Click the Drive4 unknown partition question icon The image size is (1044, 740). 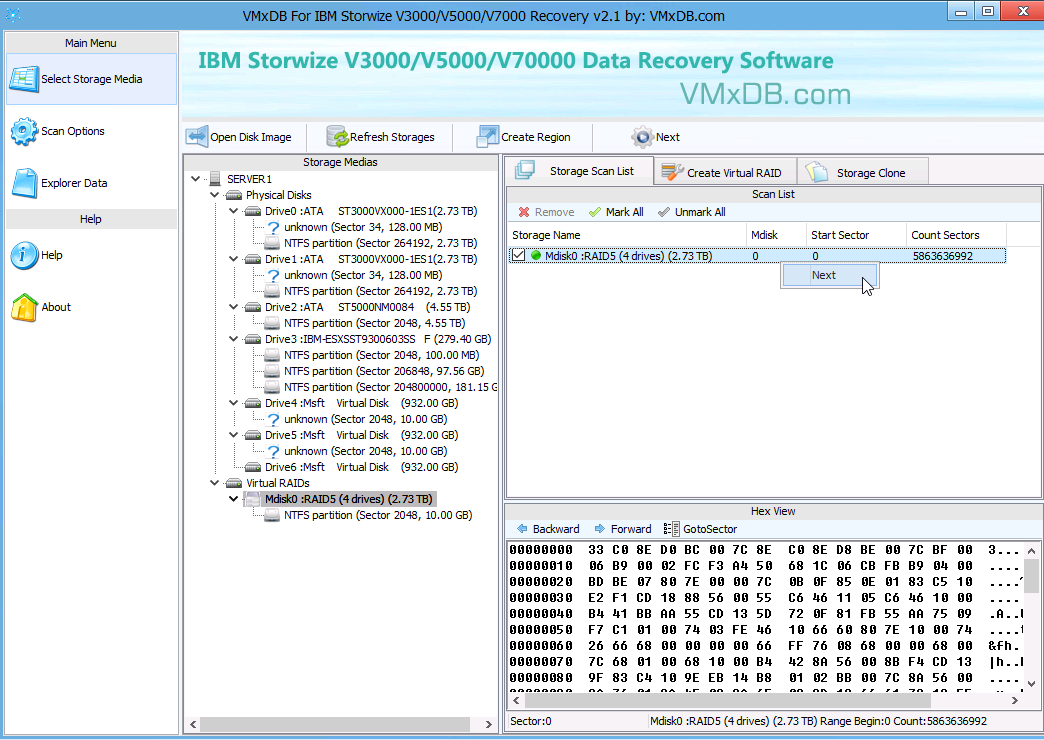click(273, 420)
